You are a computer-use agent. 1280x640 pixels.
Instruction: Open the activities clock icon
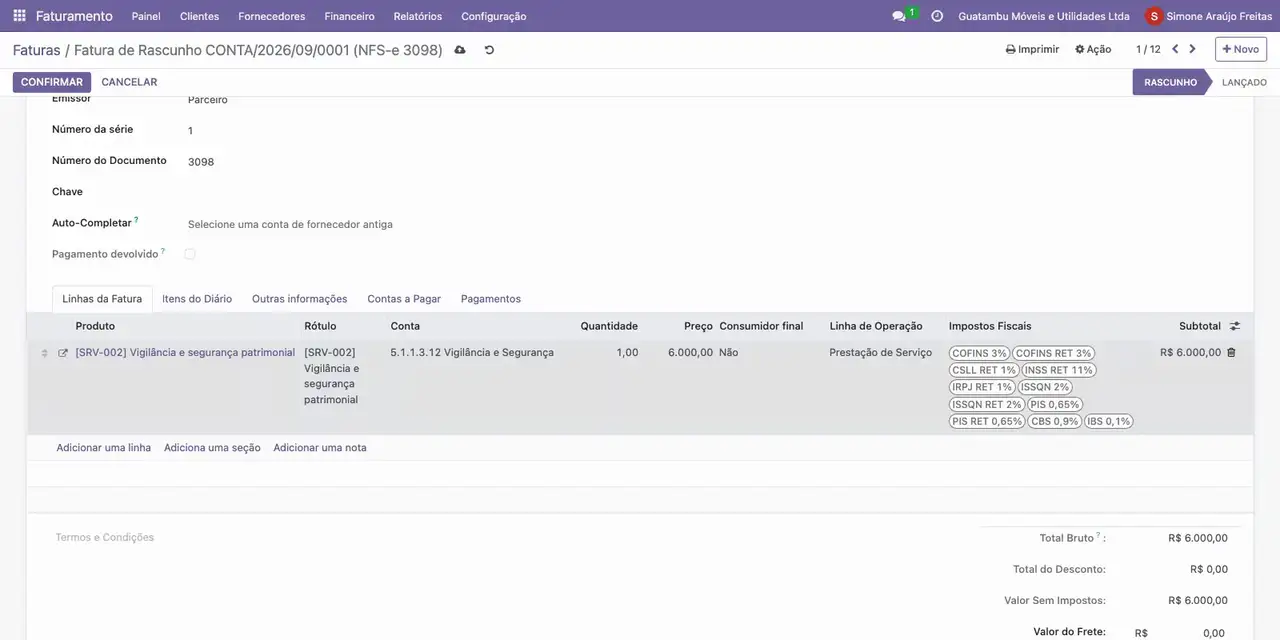pyautogui.click(x=937, y=16)
